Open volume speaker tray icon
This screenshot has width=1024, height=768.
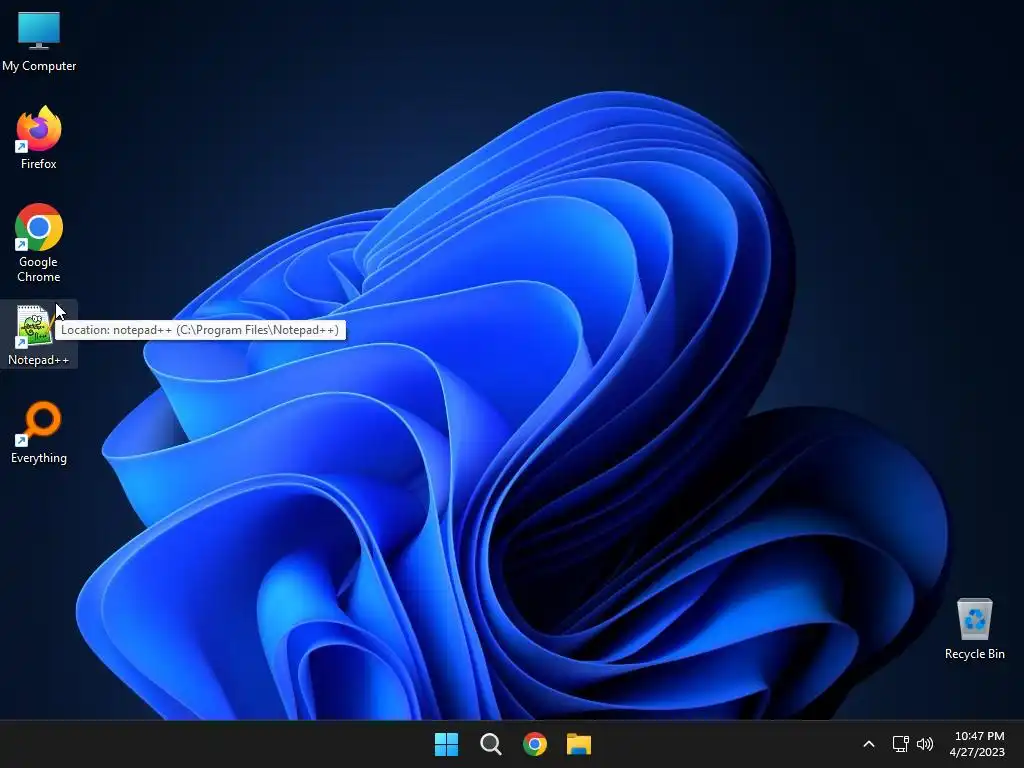pyautogui.click(x=925, y=744)
